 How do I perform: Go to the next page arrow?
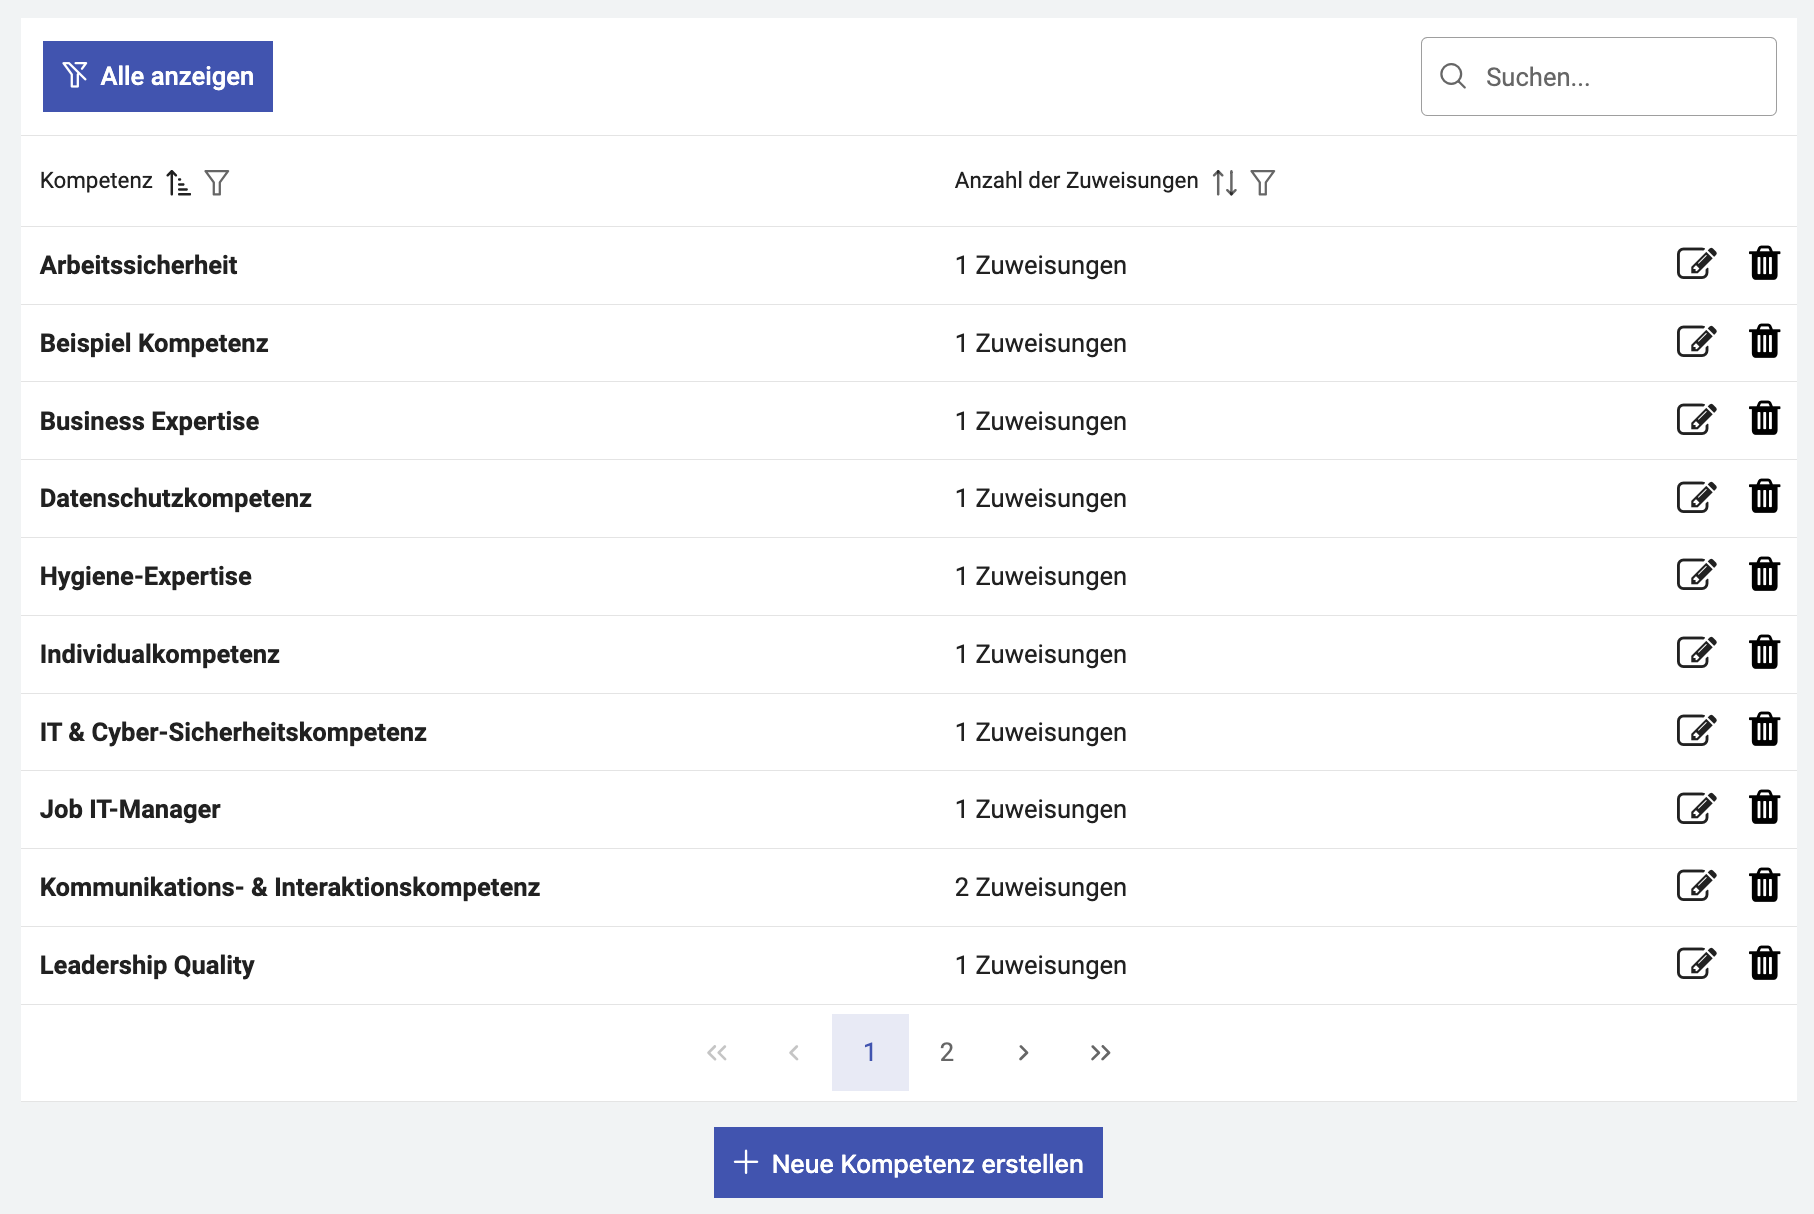point(1023,1052)
